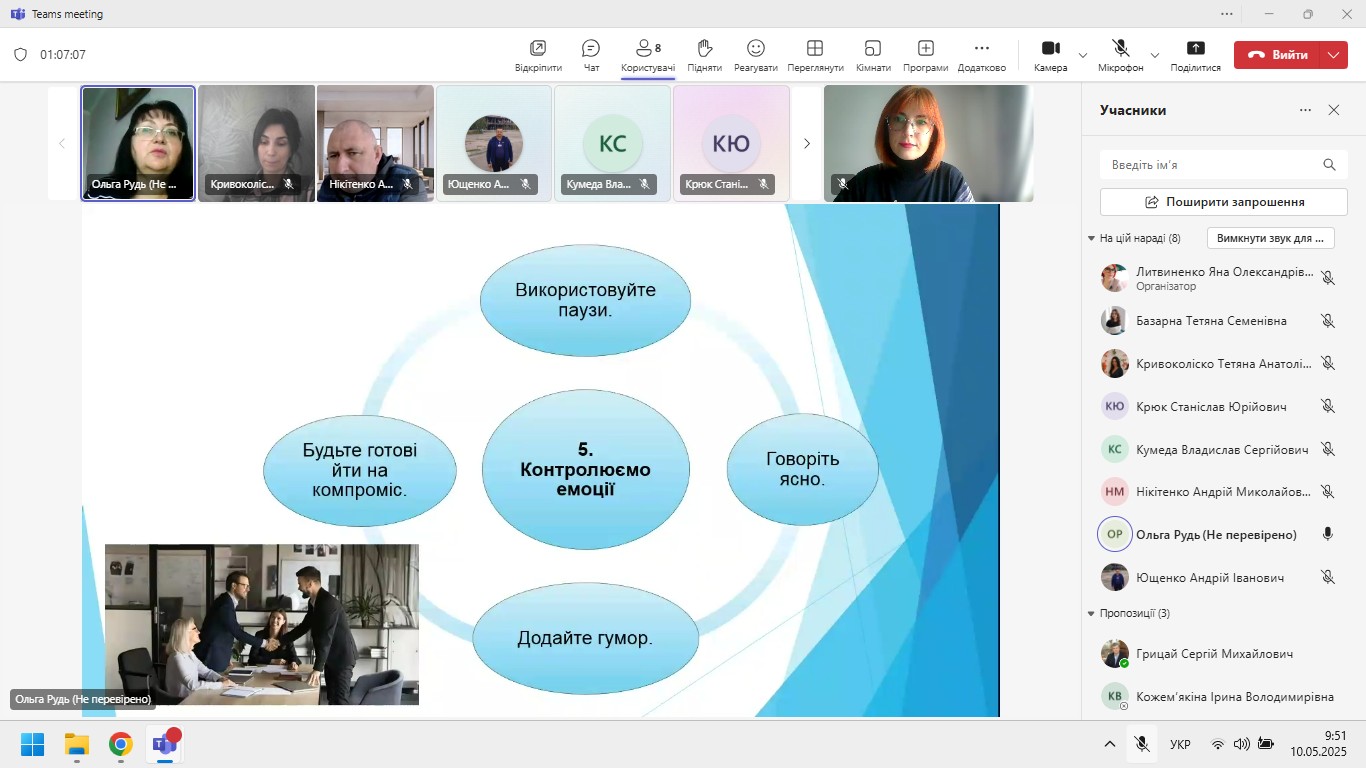1366x768 pixels.
Task: Open the Відкріпити pop-out button
Action: [x=538, y=55]
